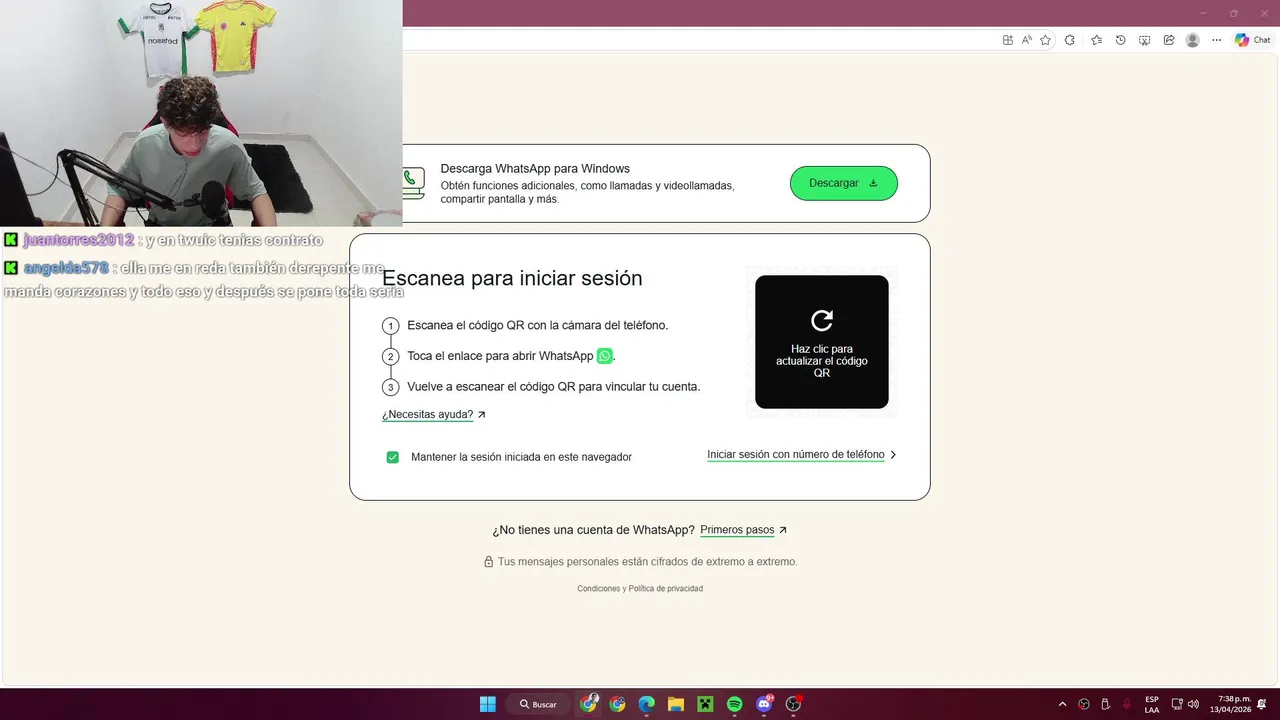Open Discord from taskbar

pos(764,704)
